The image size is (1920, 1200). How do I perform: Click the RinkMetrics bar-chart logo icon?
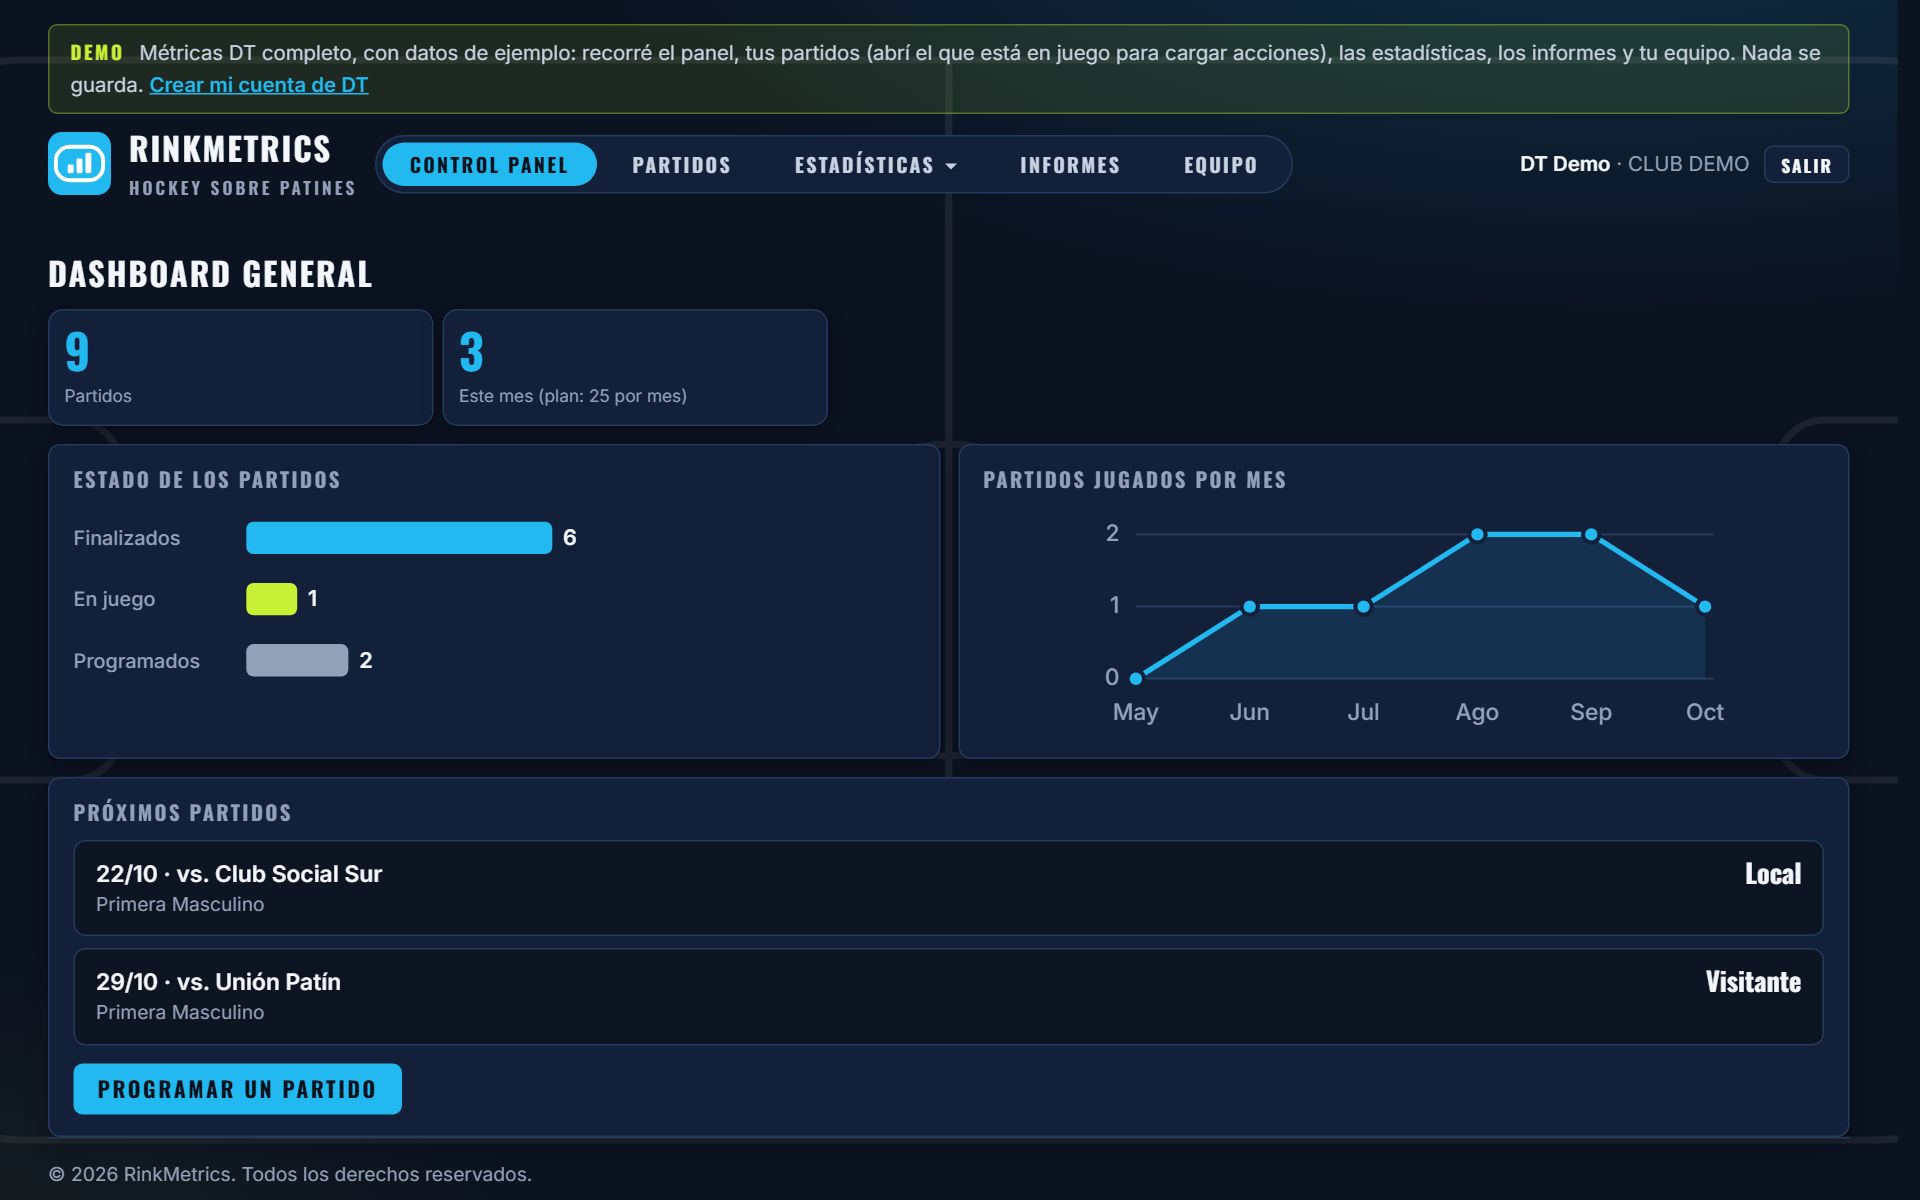coord(79,163)
